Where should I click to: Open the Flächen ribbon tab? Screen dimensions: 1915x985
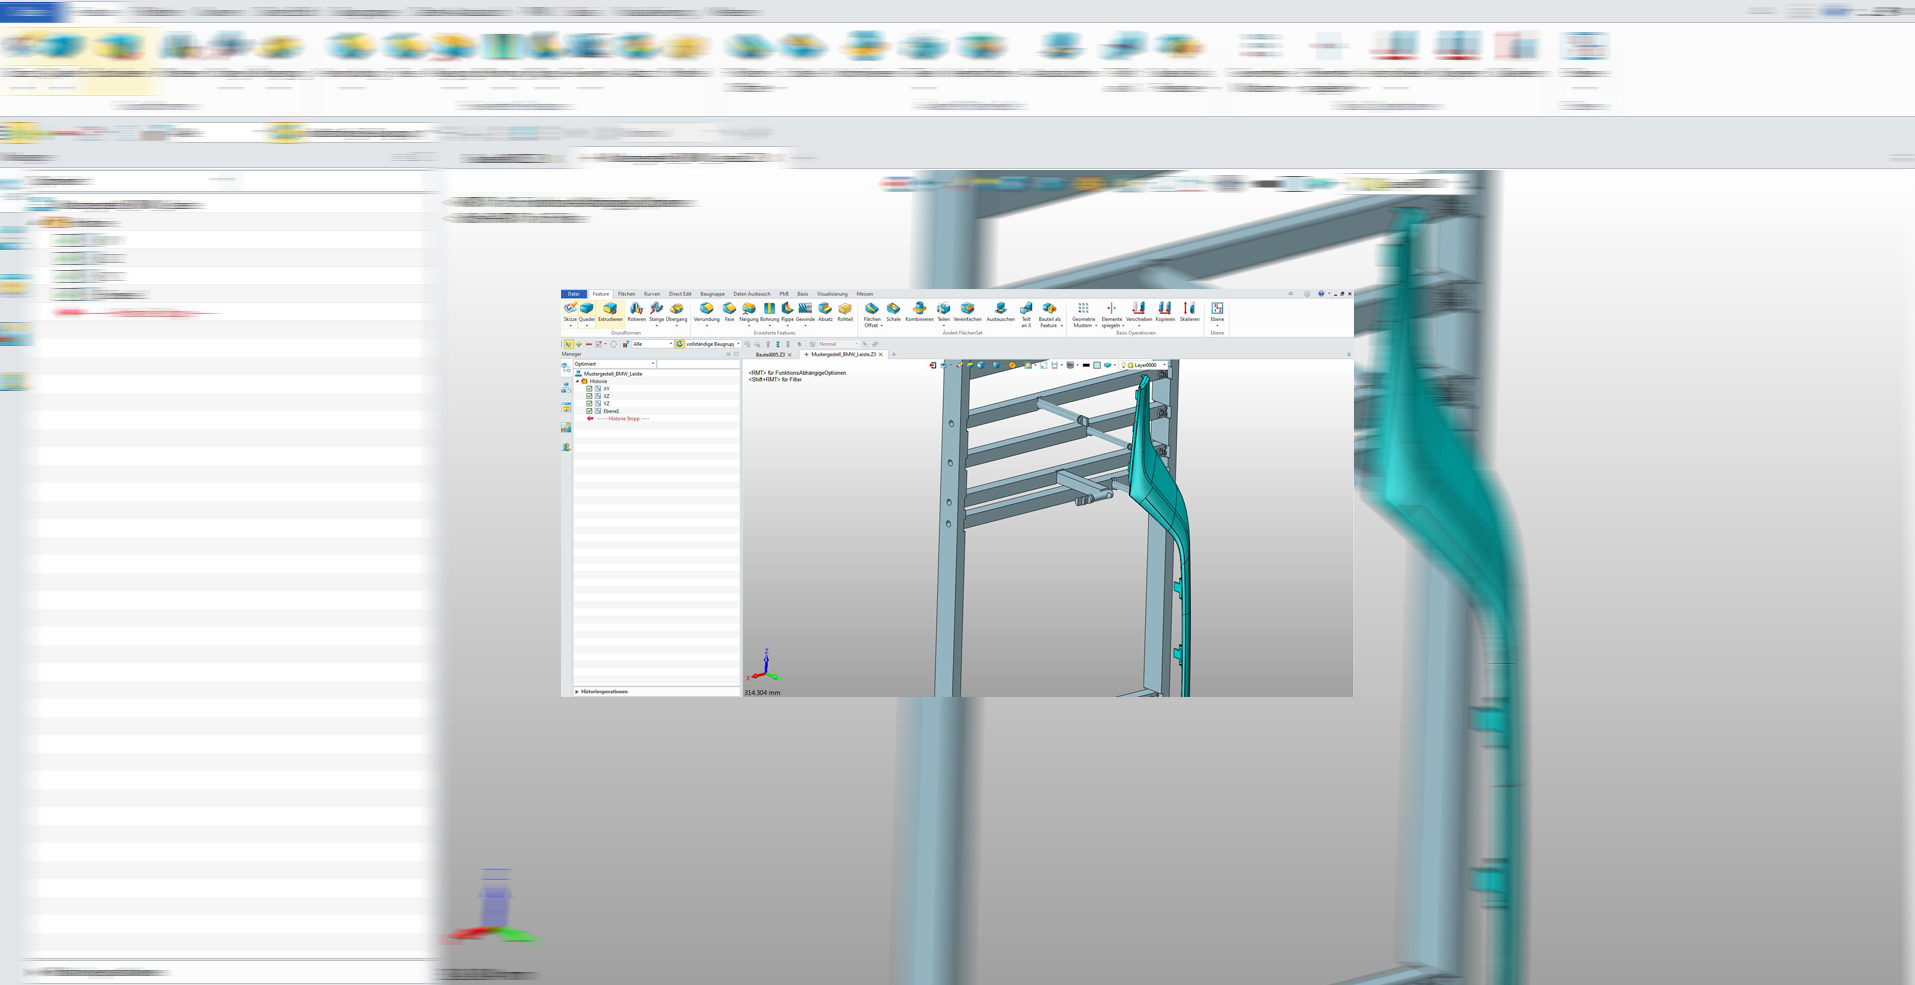click(626, 294)
